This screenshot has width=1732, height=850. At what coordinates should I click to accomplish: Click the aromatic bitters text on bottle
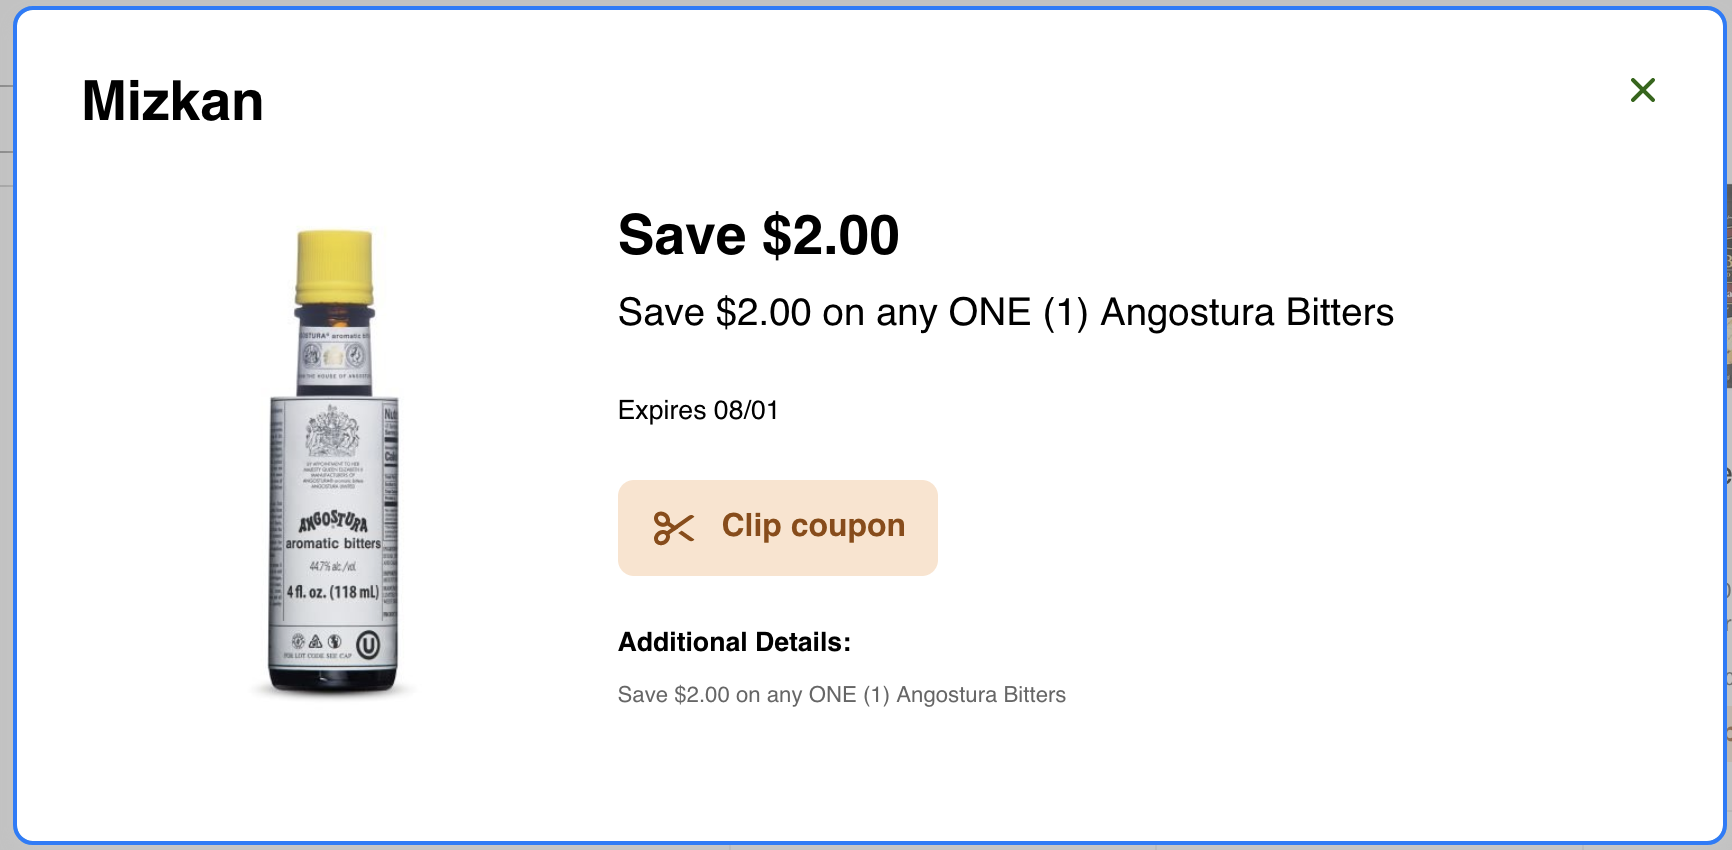click(333, 544)
